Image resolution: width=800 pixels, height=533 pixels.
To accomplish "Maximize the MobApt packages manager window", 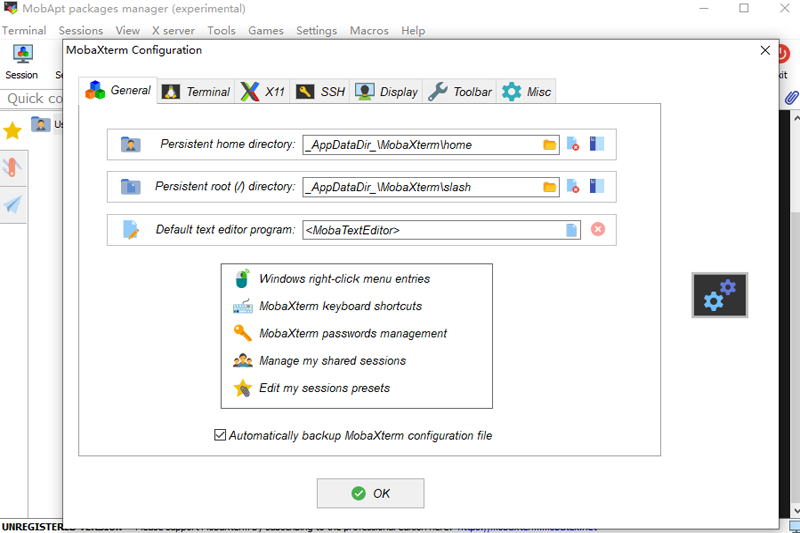I will (744, 8).
